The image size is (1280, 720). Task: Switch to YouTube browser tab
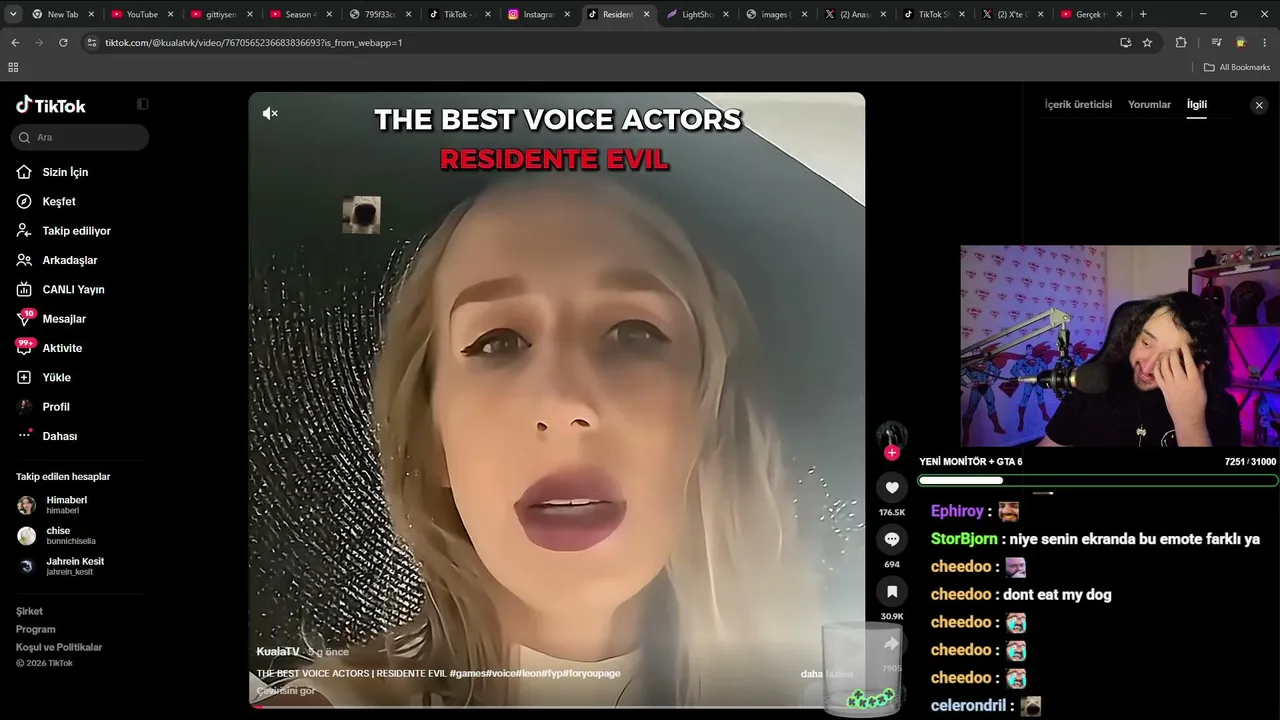coord(140,14)
